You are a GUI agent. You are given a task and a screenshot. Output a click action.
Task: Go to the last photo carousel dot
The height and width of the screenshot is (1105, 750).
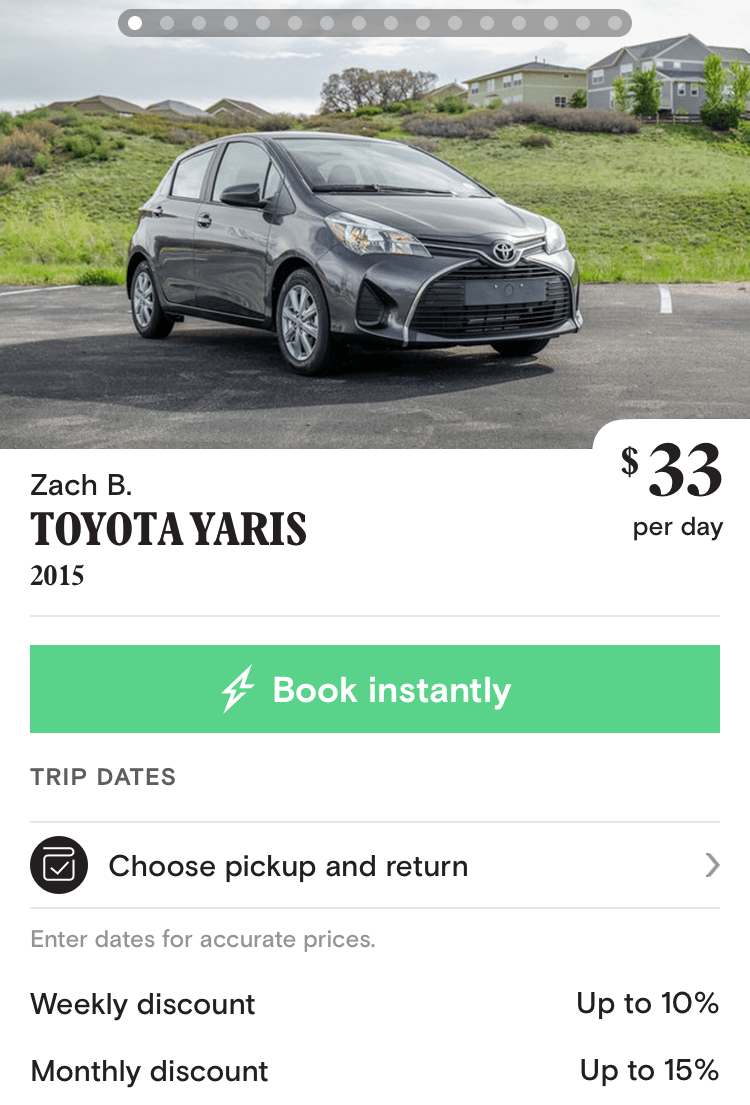pyautogui.click(x=615, y=23)
